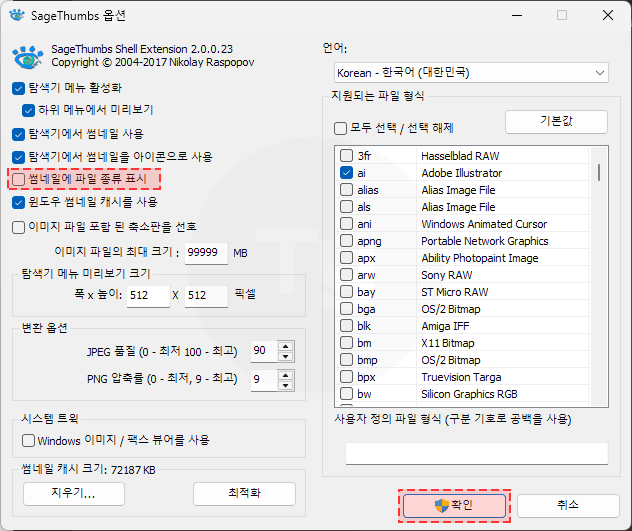The image size is (632, 531).
Task: Click the title bar SageThumbs app icon
Action: [x=17, y=15]
